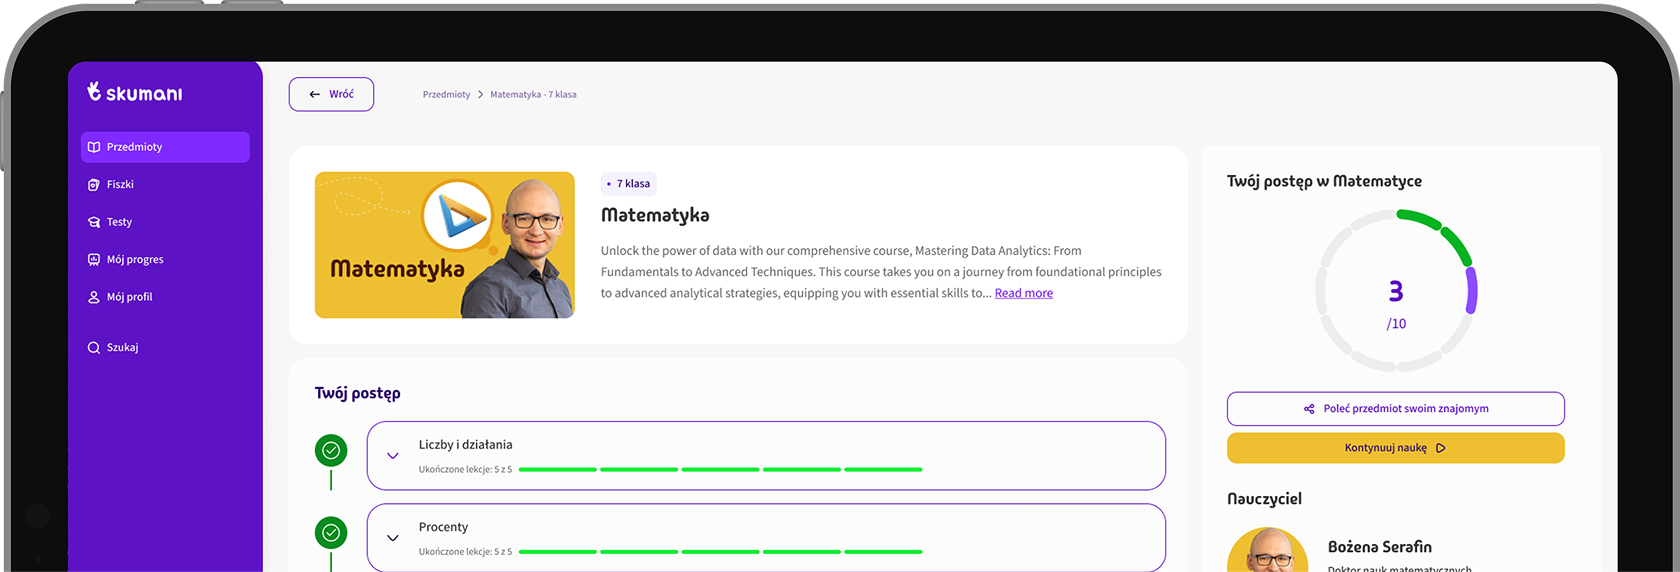
Task: Click the green checkmark for Liczby i działania
Action: pos(331,451)
